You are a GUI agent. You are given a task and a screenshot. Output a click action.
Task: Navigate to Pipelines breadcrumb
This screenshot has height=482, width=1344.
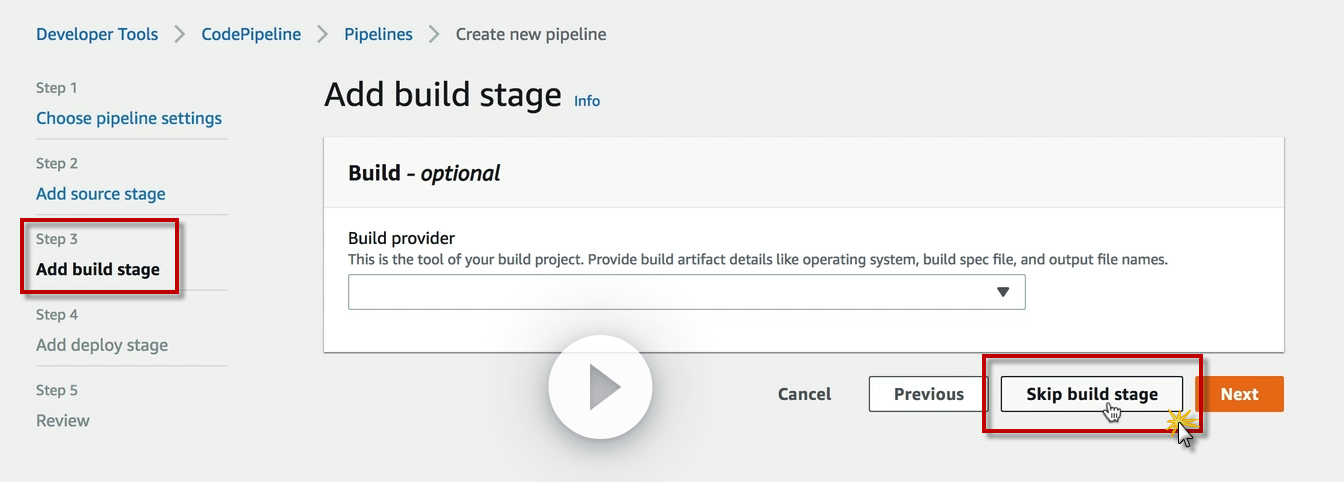[x=378, y=34]
